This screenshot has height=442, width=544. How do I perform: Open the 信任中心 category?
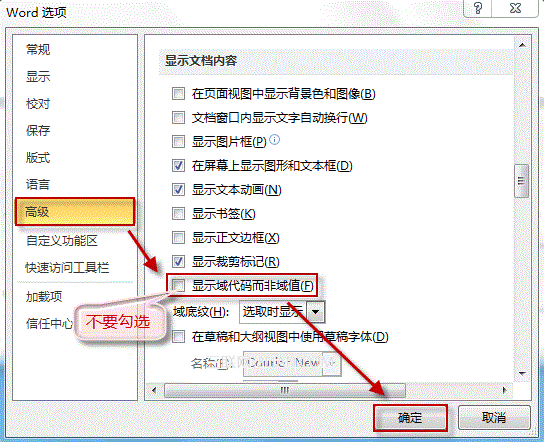[49, 323]
